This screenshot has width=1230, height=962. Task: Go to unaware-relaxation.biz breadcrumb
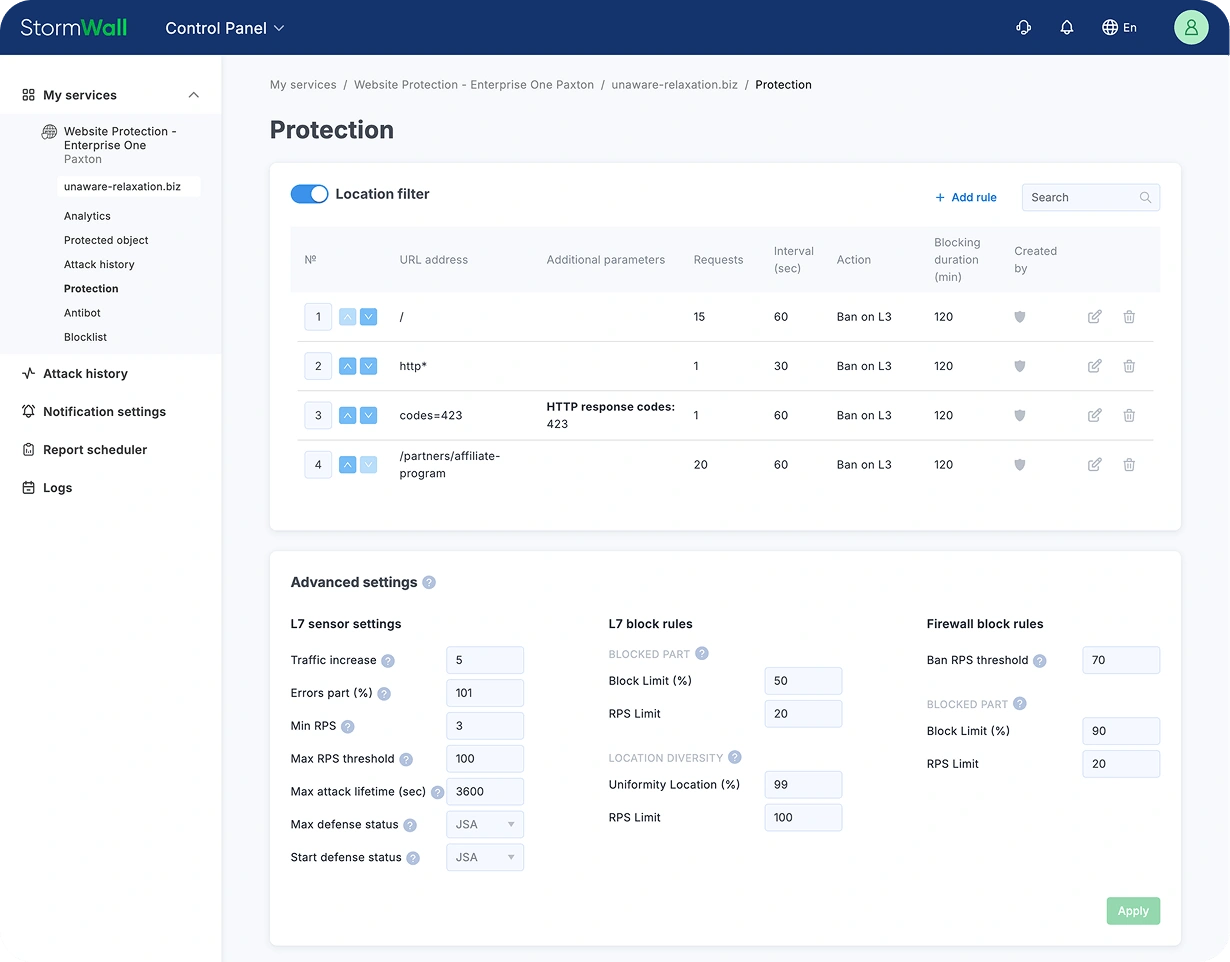click(x=674, y=85)
